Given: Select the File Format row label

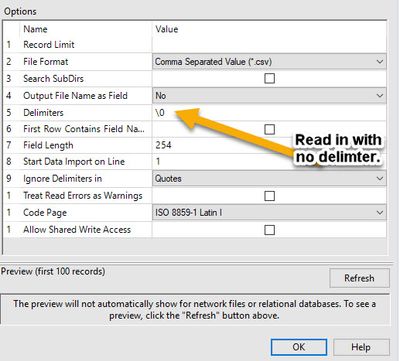Looking at the screenshot, I should tap(46, 62).
